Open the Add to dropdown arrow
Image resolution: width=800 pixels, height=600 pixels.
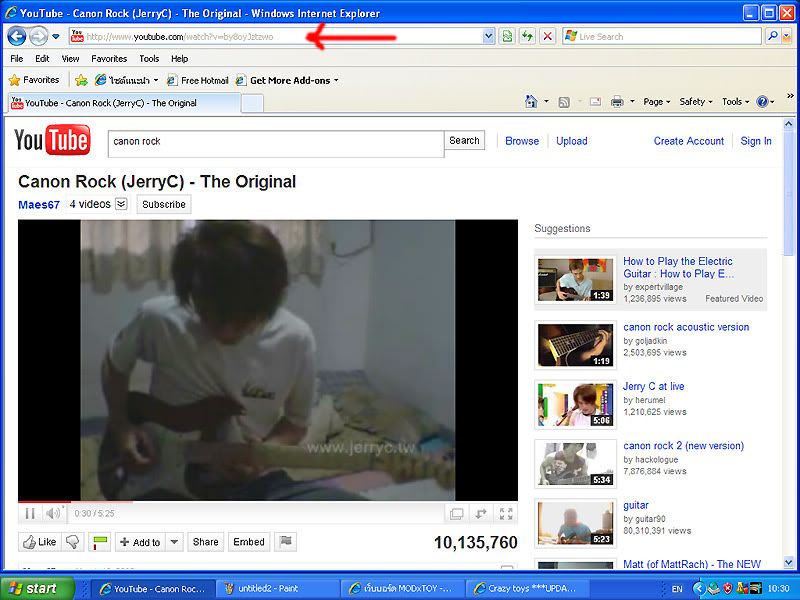(x=174, y=542)
